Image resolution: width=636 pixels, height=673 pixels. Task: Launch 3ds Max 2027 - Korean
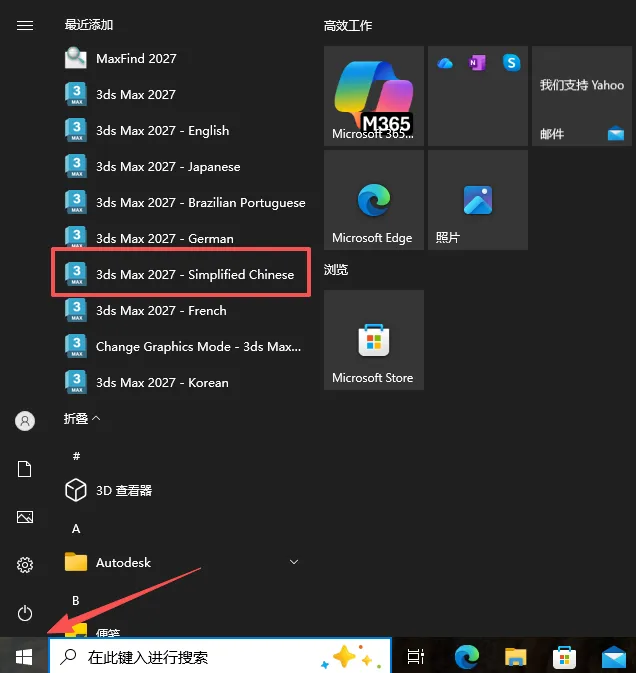[x=185, y=382]
